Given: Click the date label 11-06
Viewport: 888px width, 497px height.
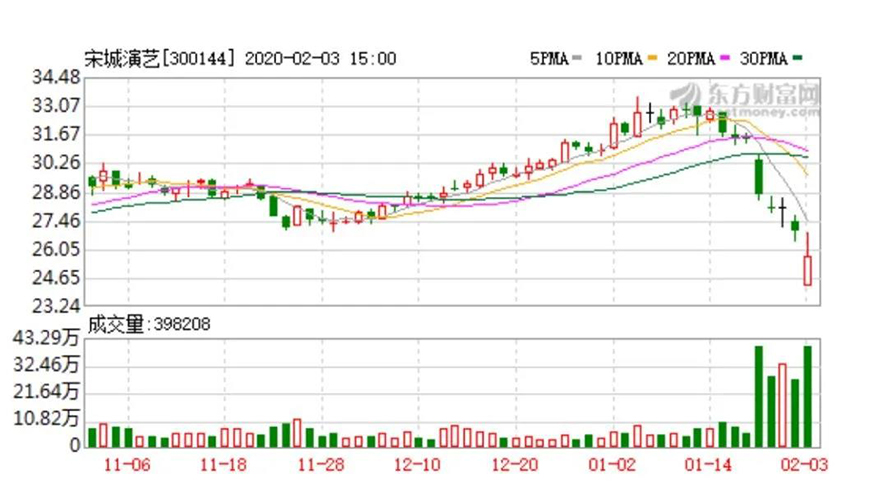Looking at the screenshot, I should [127, 465].
